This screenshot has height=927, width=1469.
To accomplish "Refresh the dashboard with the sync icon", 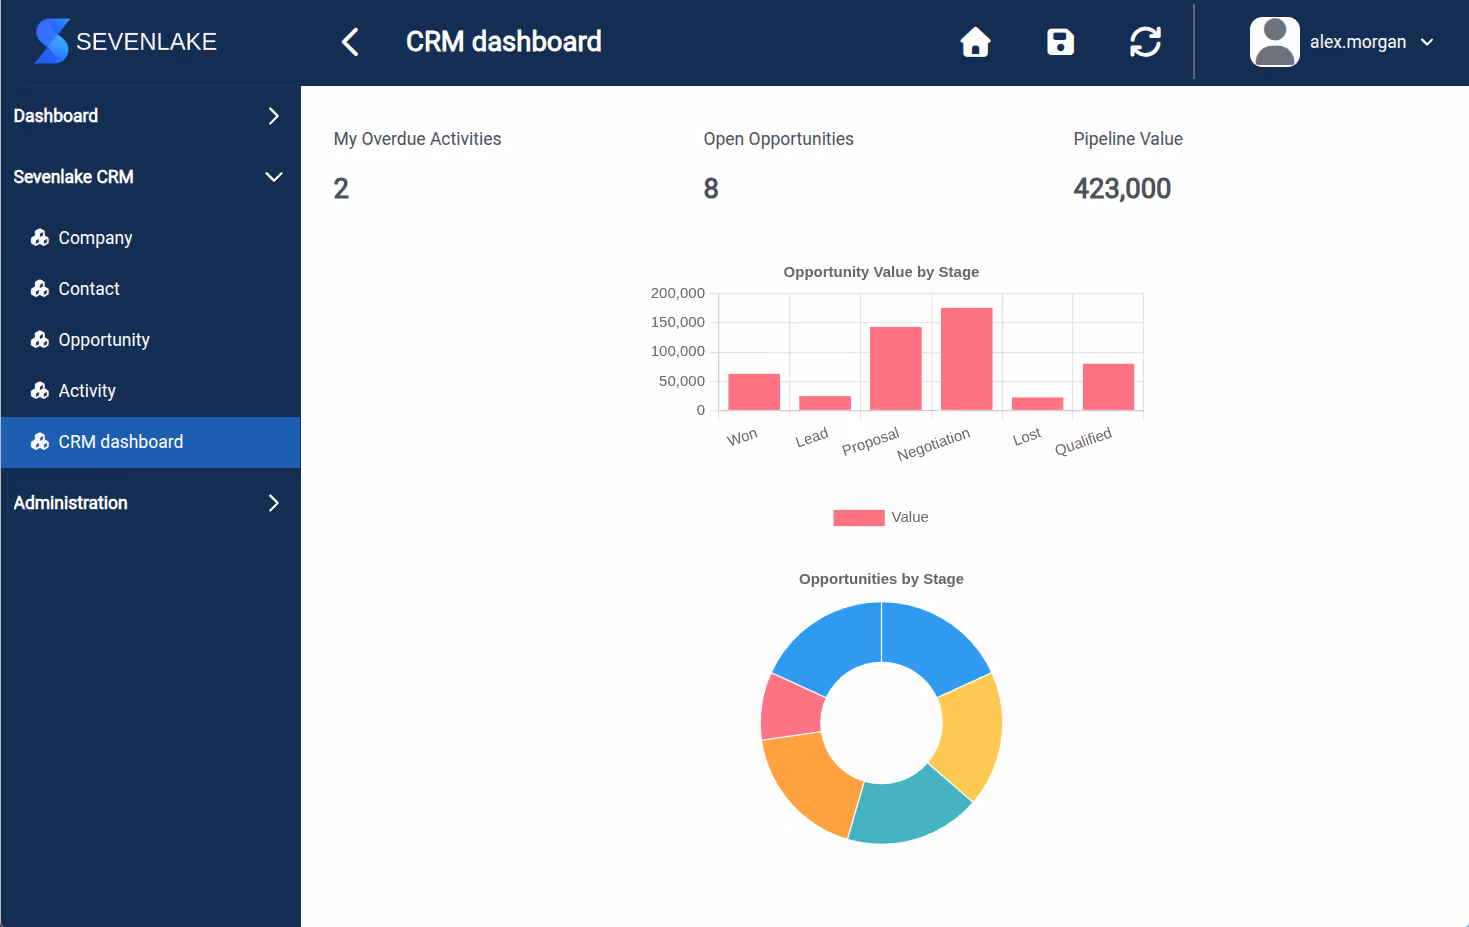I will click(x=1145, y=42).
